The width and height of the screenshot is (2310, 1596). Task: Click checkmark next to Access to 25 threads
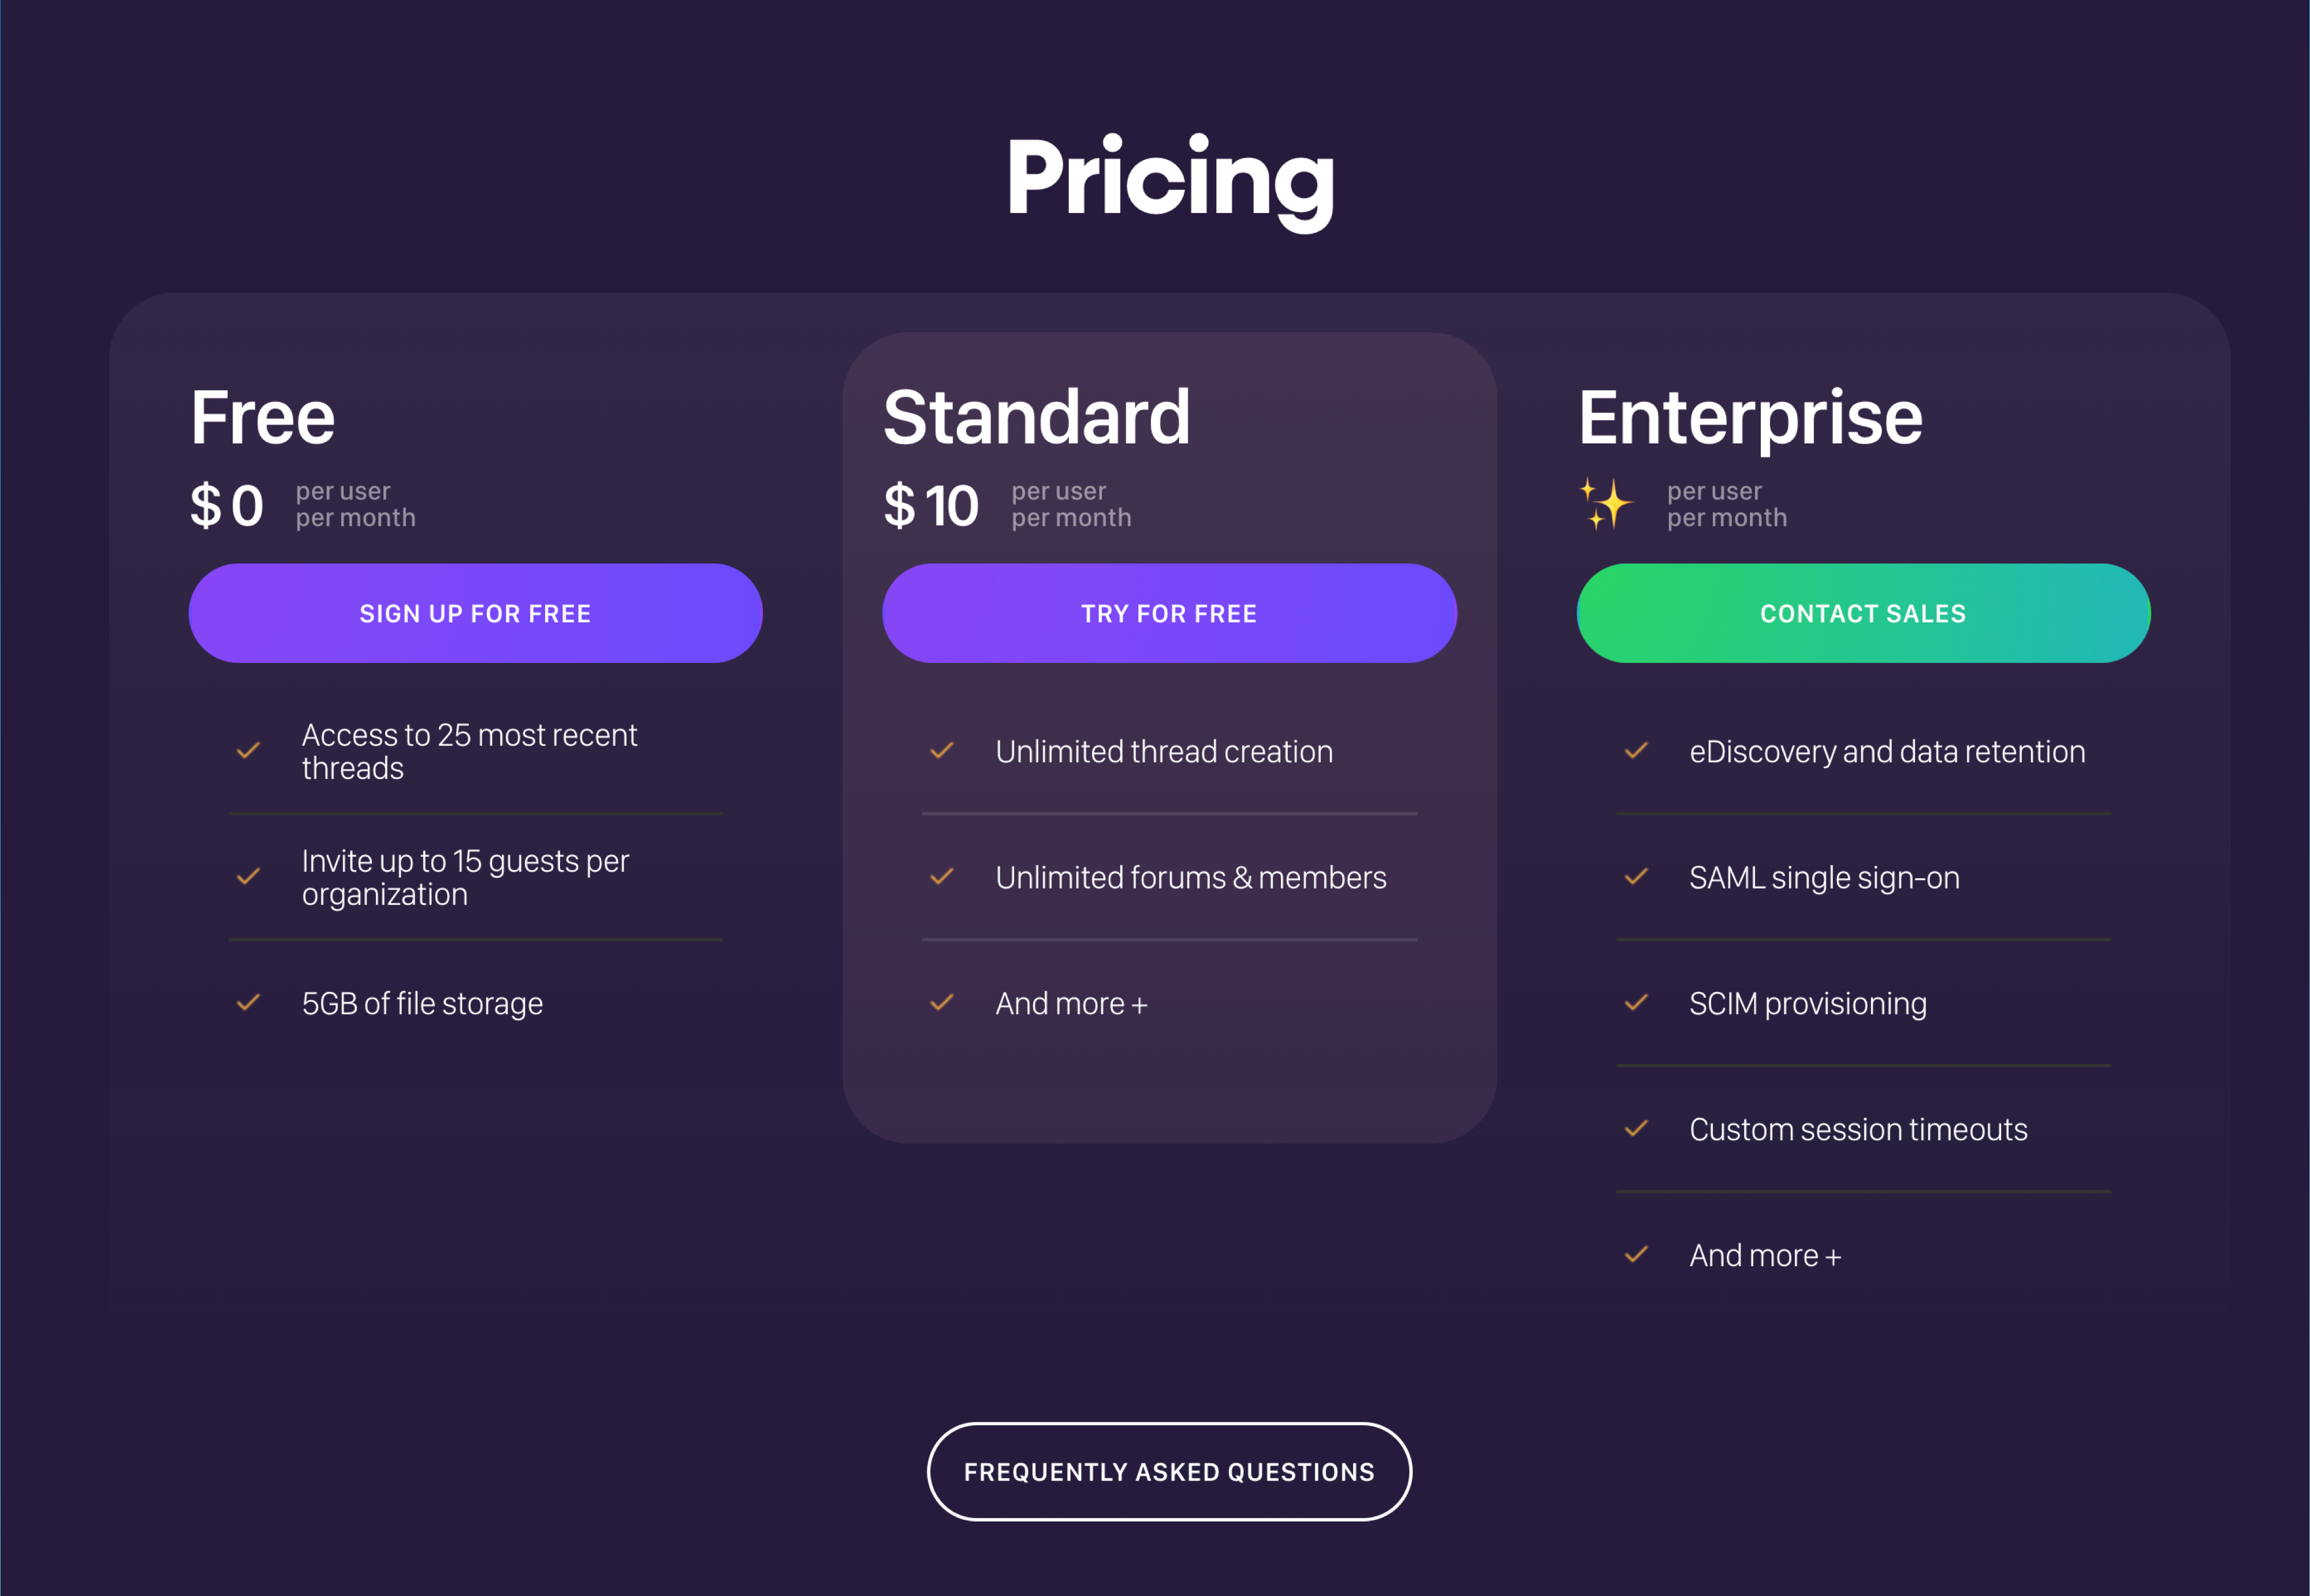248,750
